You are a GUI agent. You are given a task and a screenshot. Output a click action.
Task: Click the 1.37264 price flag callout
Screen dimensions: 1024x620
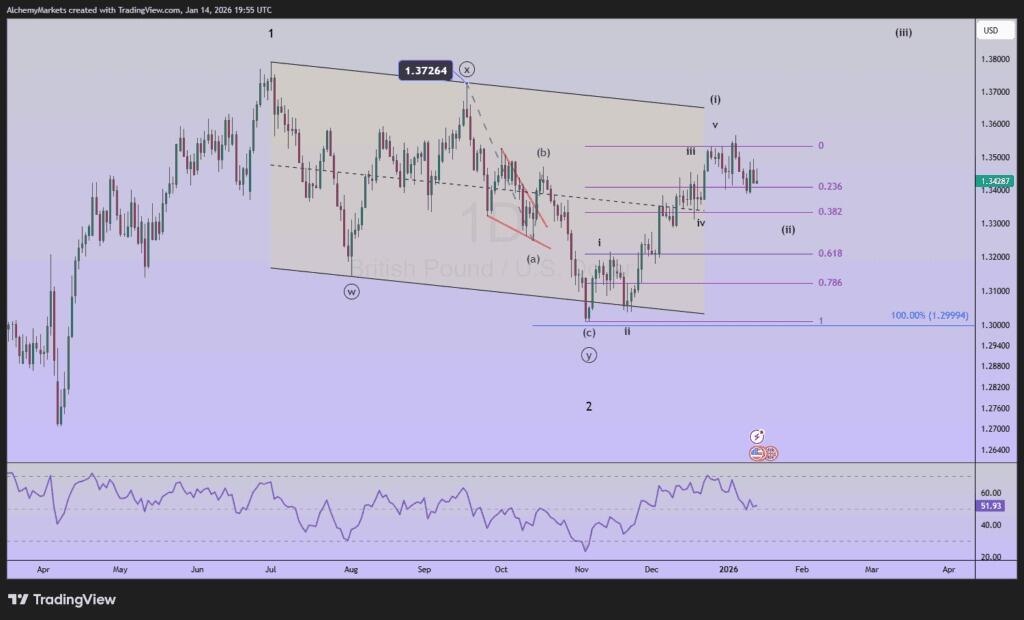pos(424,71)
